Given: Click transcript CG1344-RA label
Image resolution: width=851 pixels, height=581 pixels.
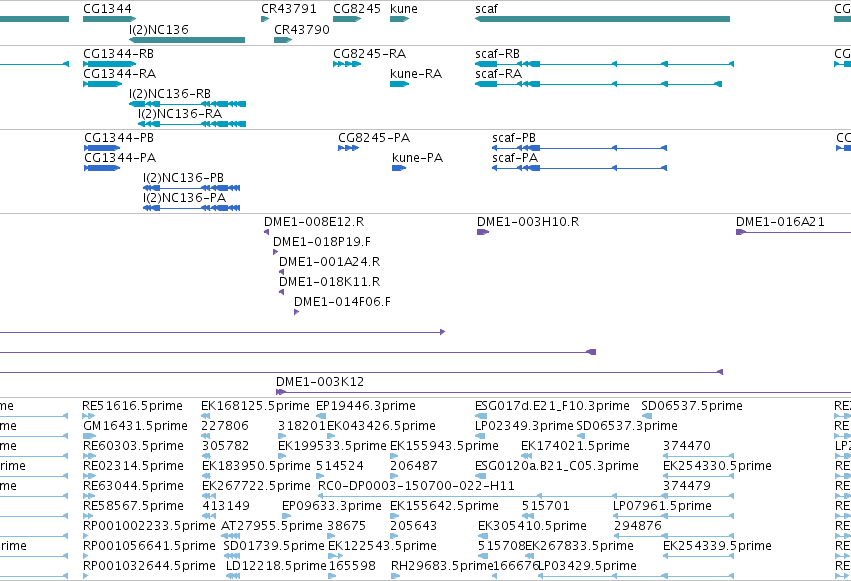Looking at the screenshot, I should 119,73.
